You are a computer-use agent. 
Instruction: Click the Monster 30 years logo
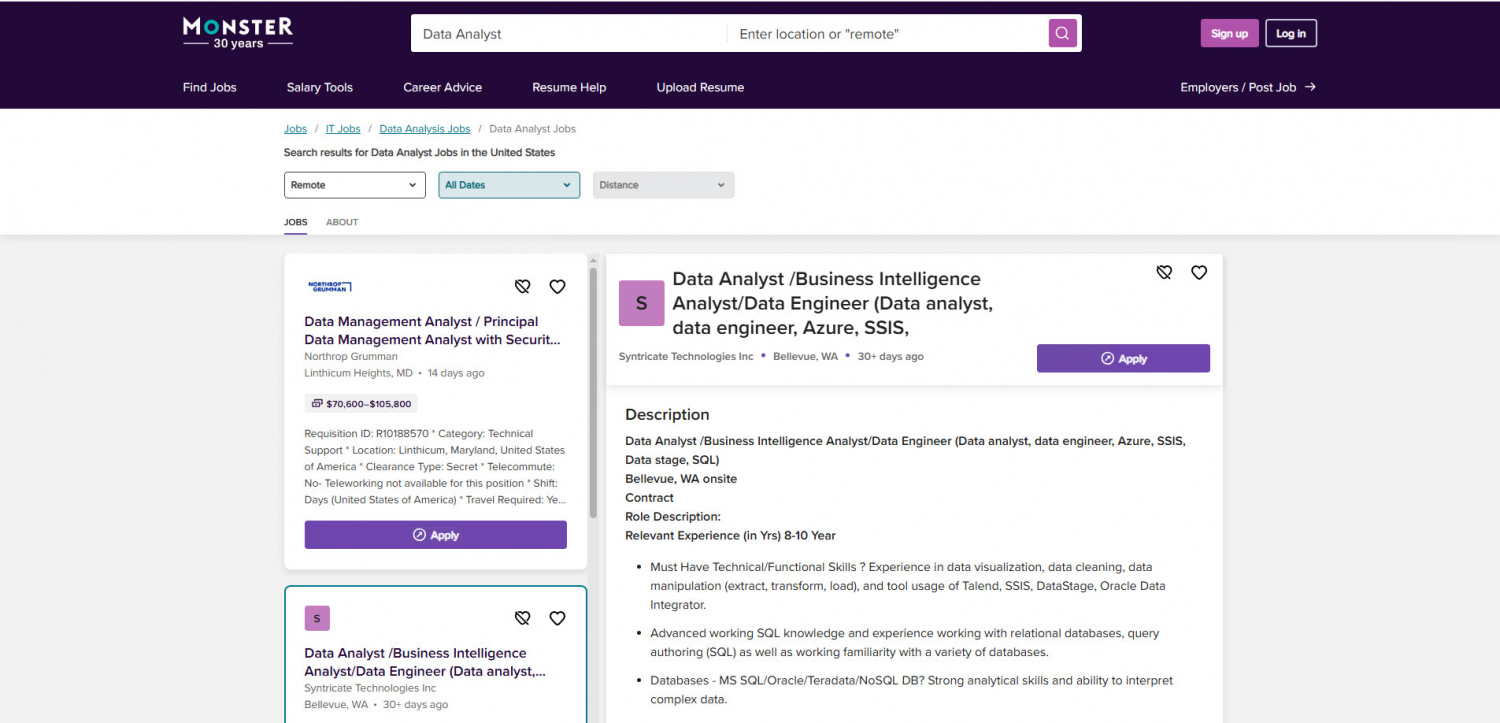pyautogui.click(x=238, y=33)
